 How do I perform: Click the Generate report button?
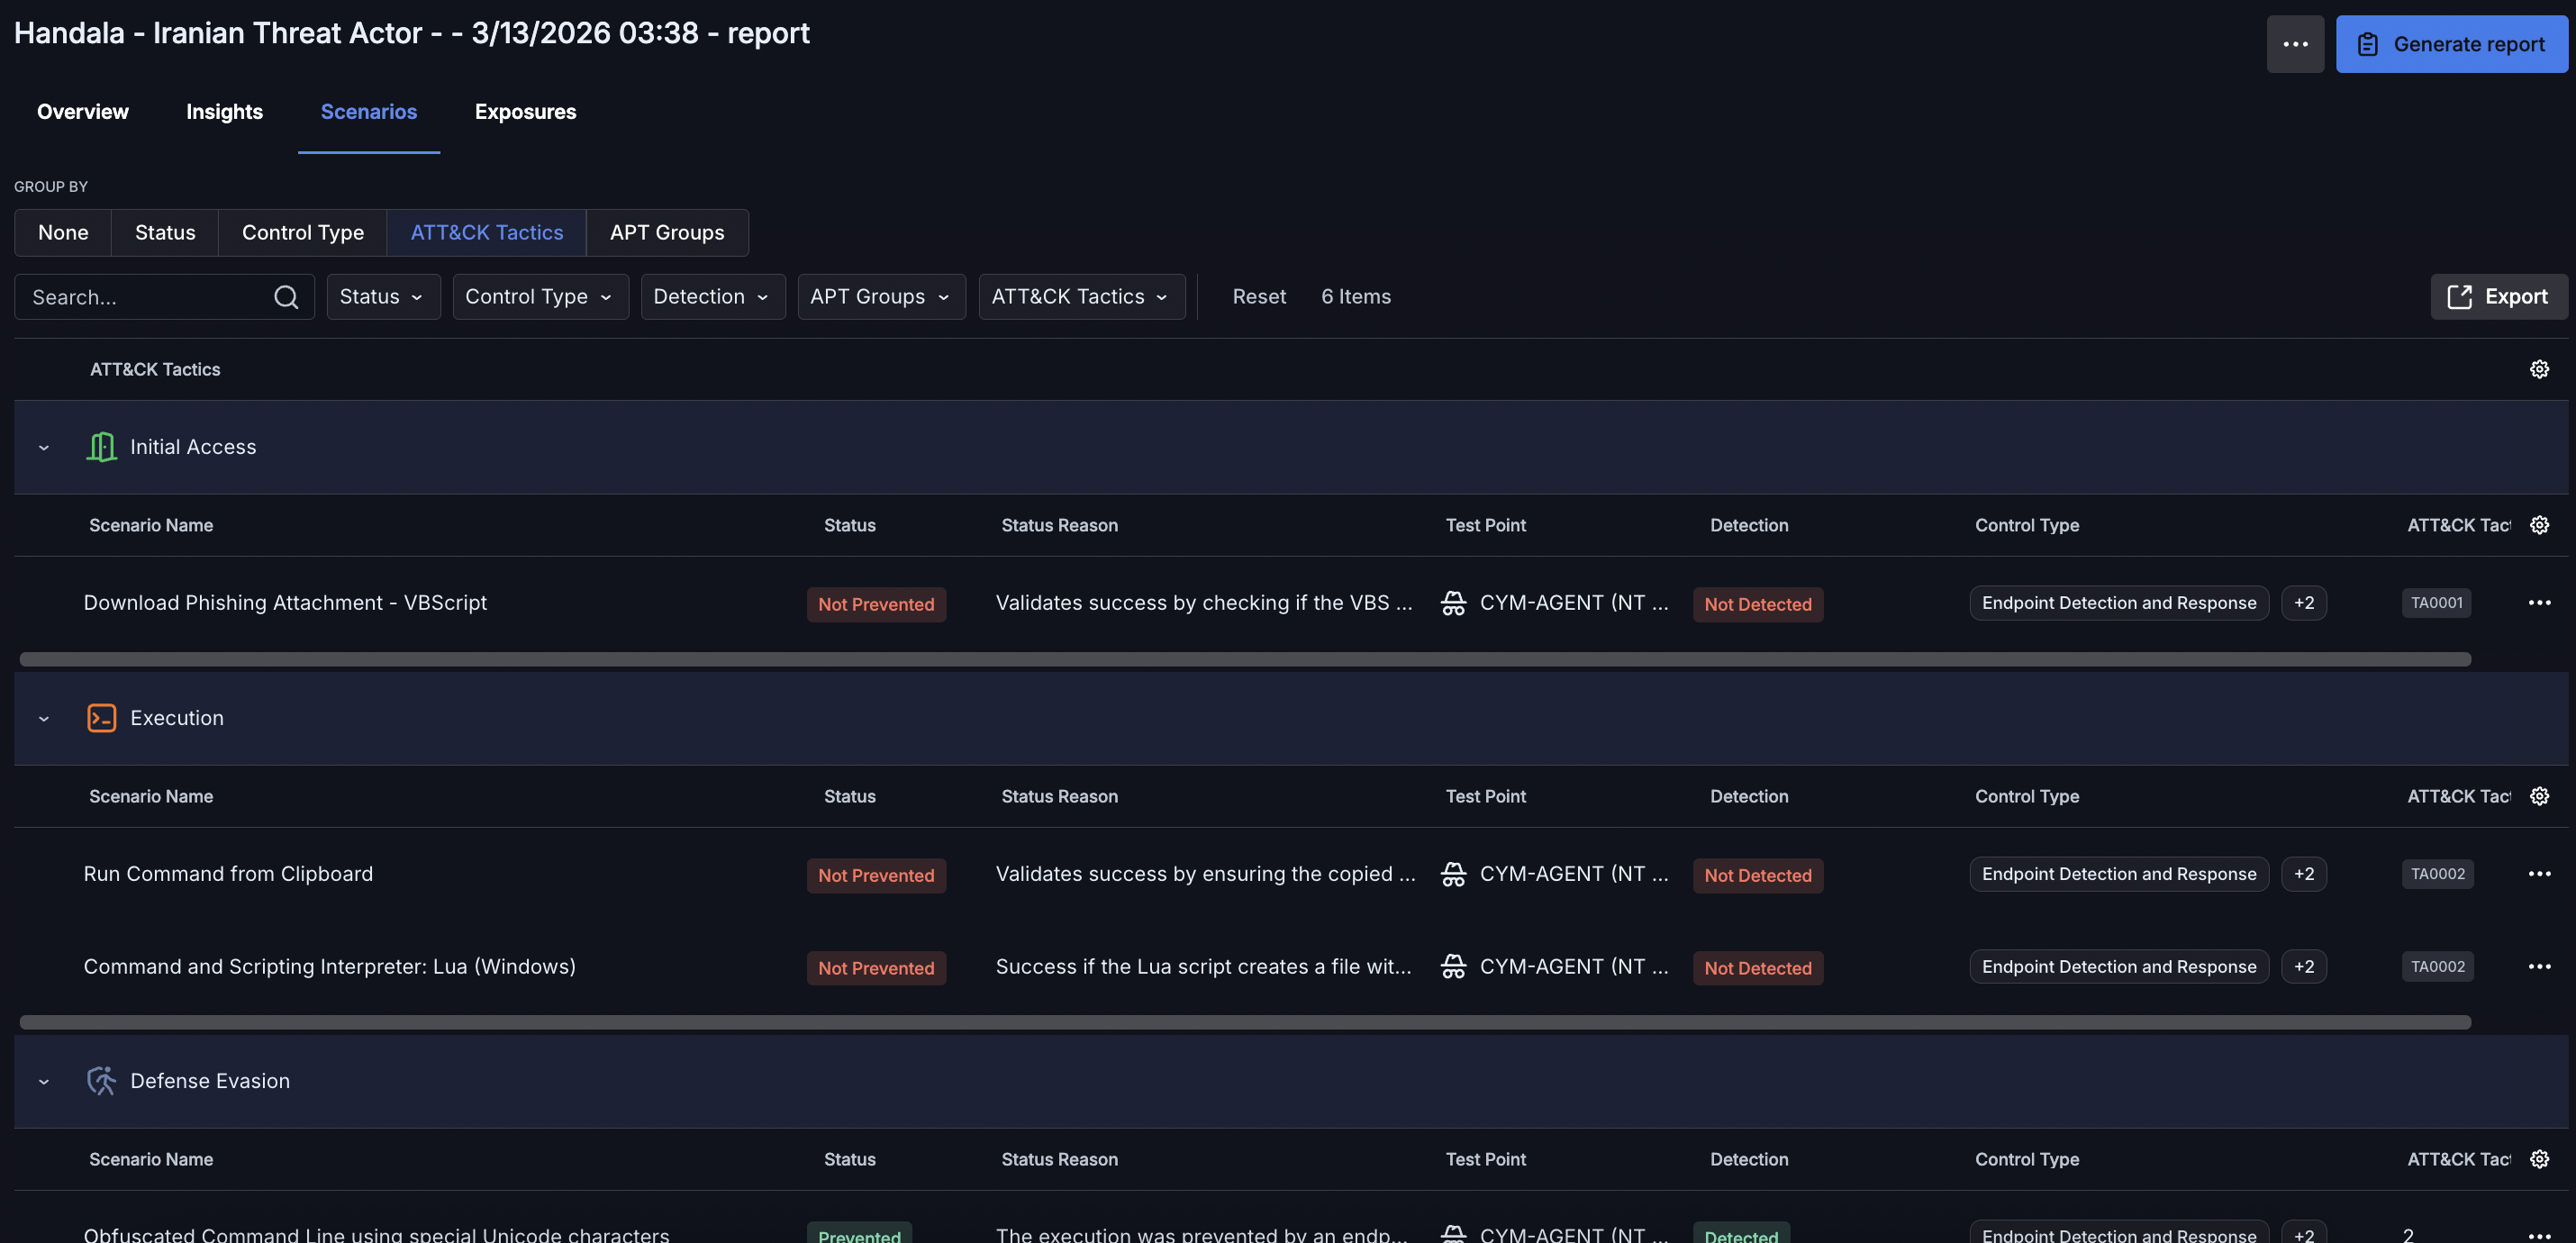(2451, 44)
